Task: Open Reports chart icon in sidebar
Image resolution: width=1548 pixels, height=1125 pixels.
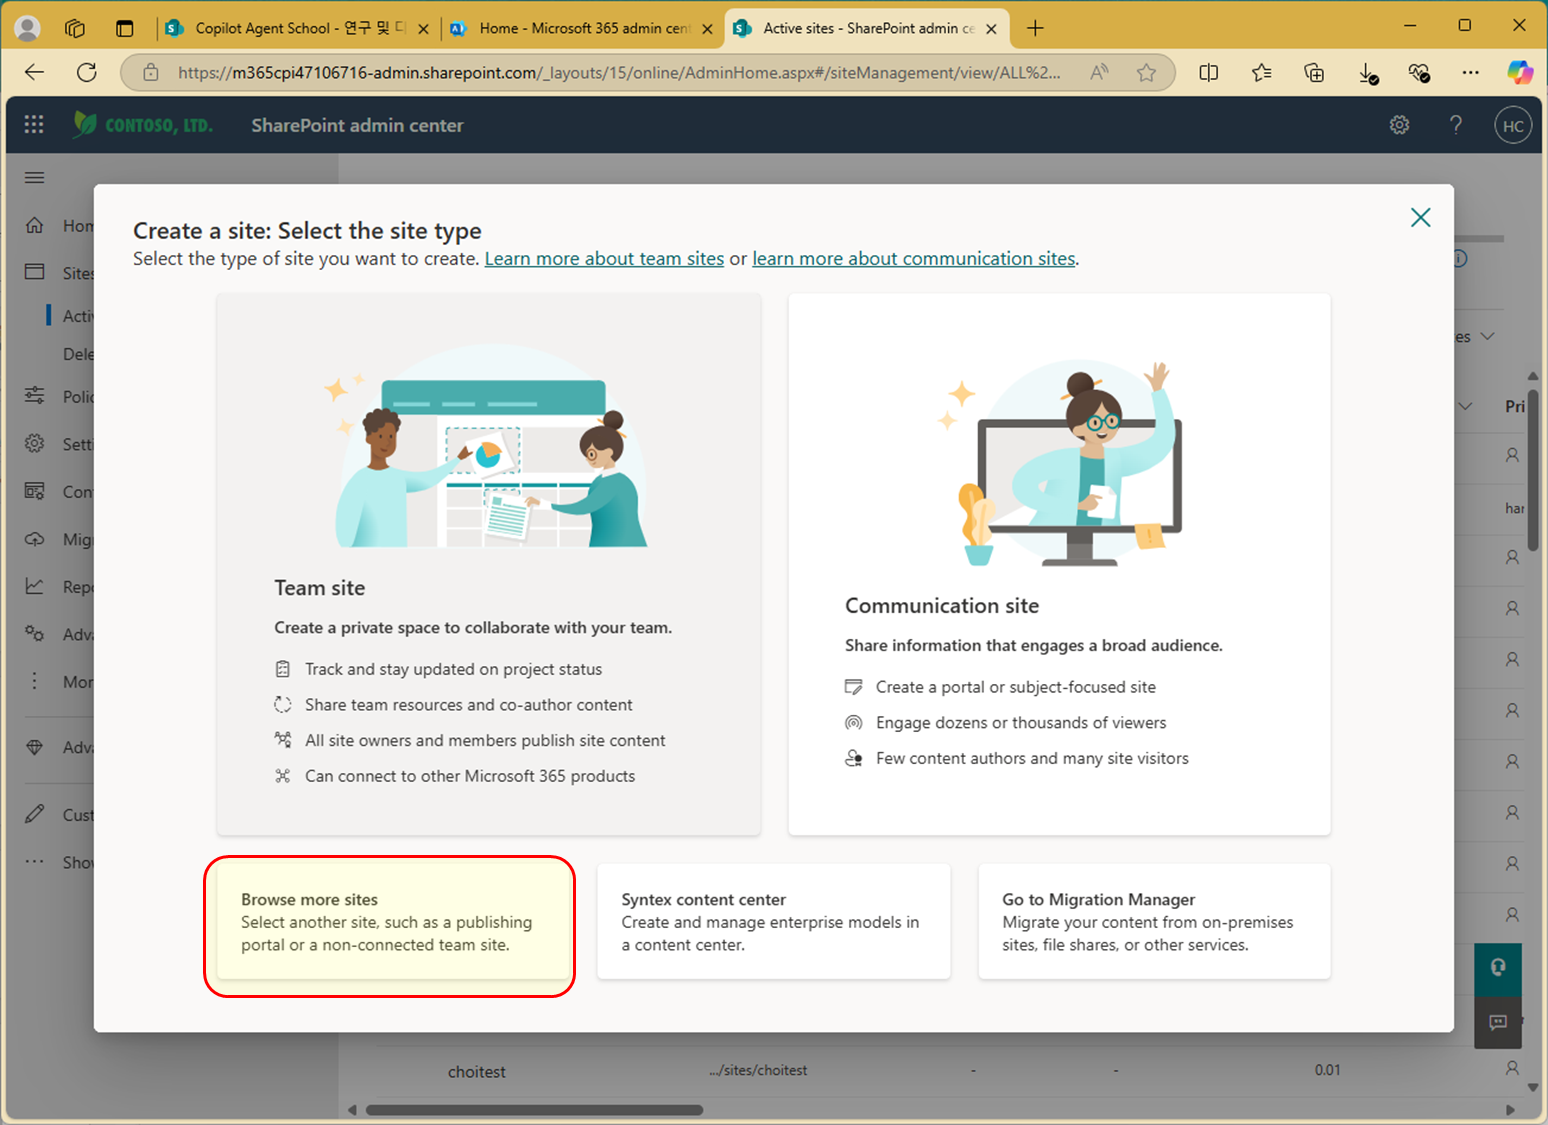Action: [35, 586]
